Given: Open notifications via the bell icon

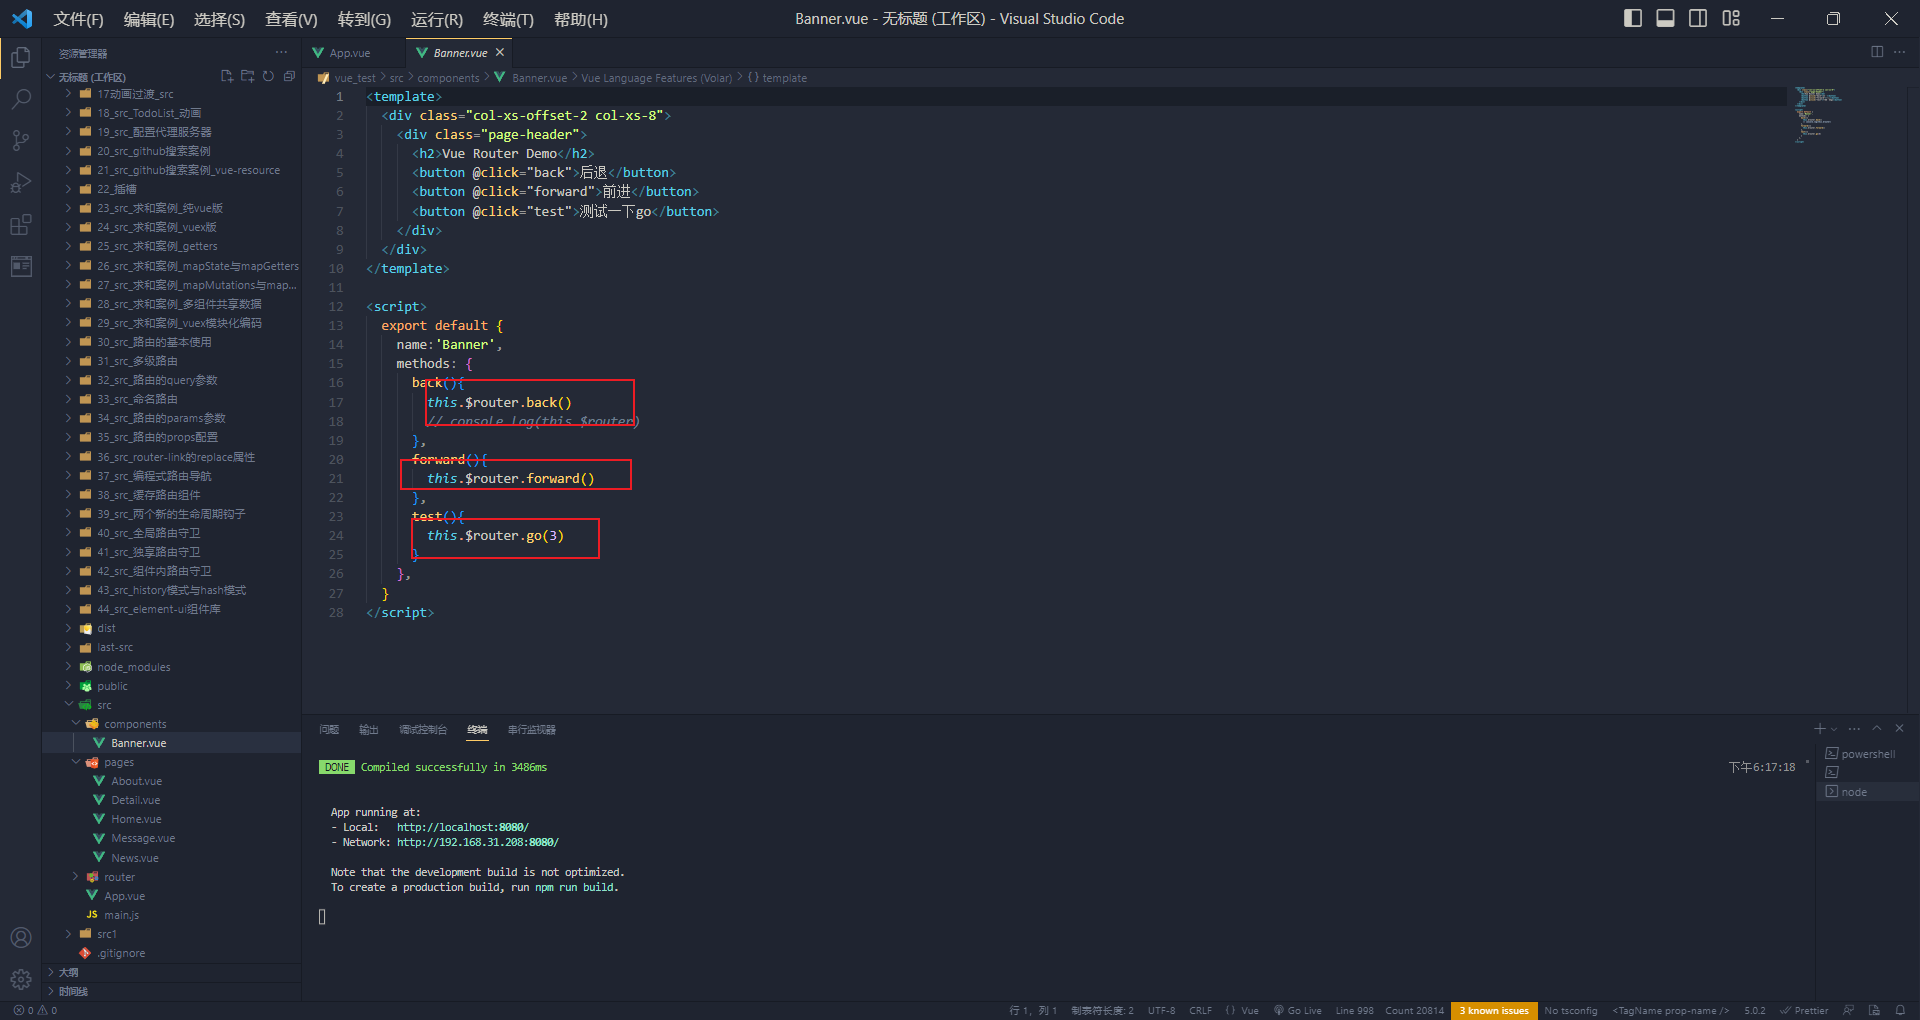Looking at the screenshot, I should (1903, 1010).
